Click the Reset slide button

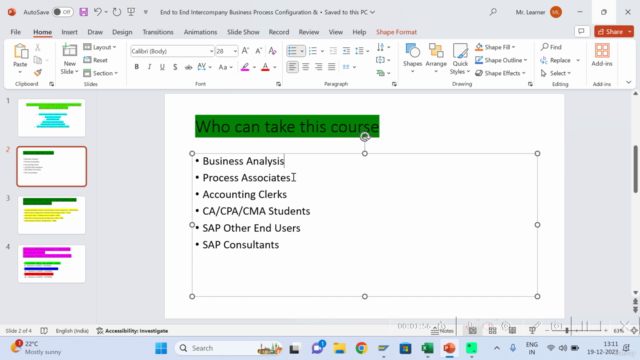[x=96, y=60]
